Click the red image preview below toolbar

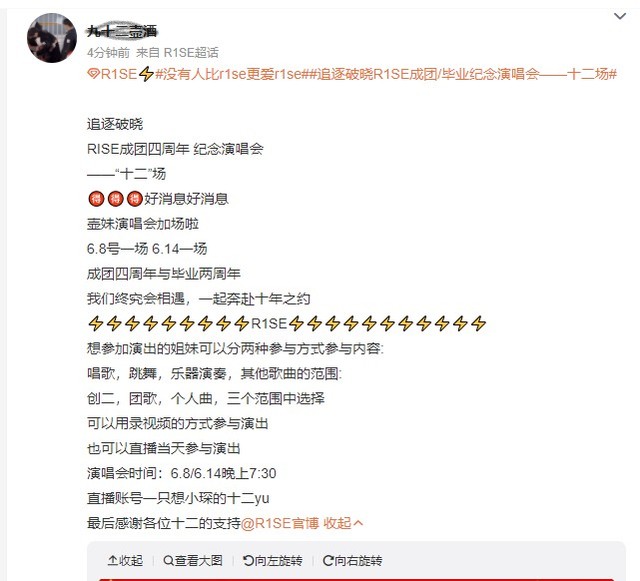point(356,579)
